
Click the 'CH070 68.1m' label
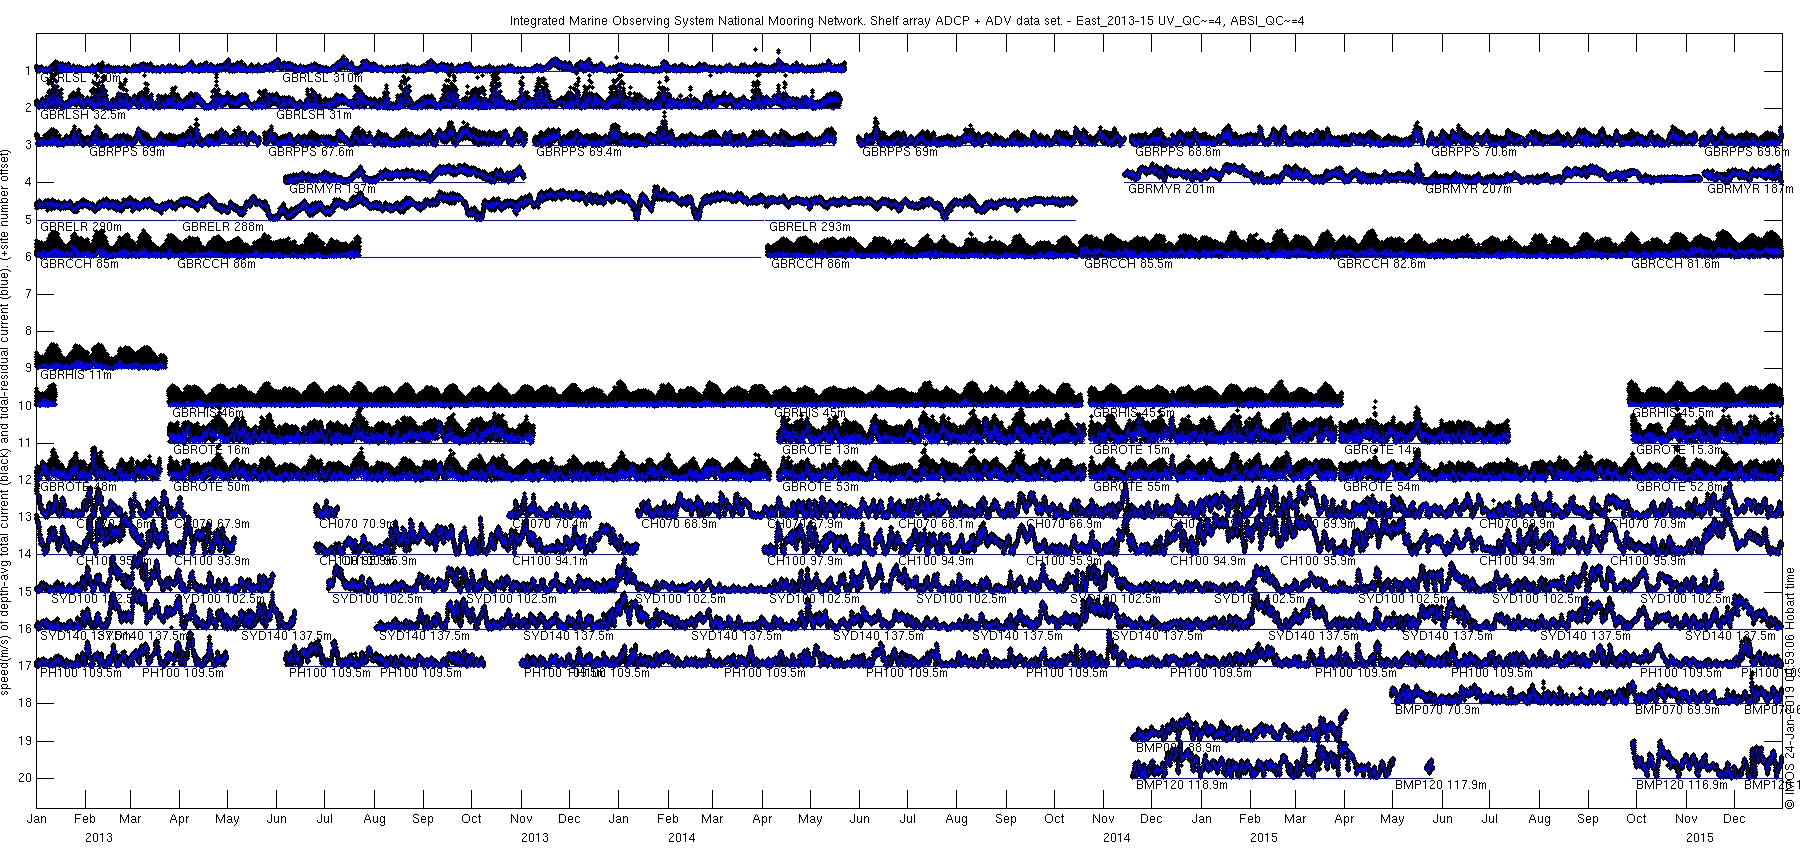tap(936, 524)
